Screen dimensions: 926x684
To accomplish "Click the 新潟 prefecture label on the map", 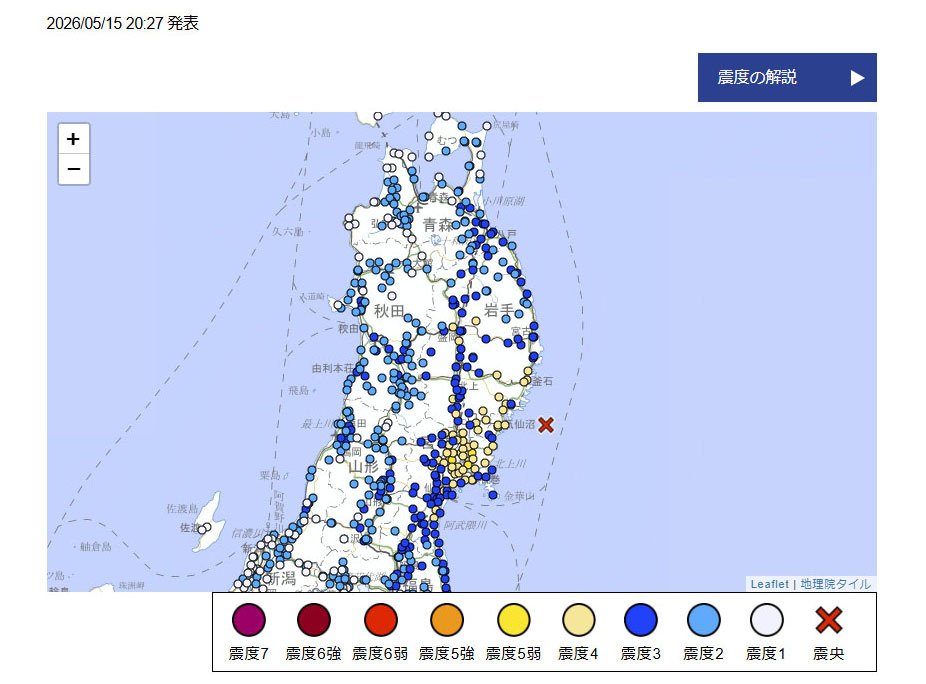I will [281, 578].
